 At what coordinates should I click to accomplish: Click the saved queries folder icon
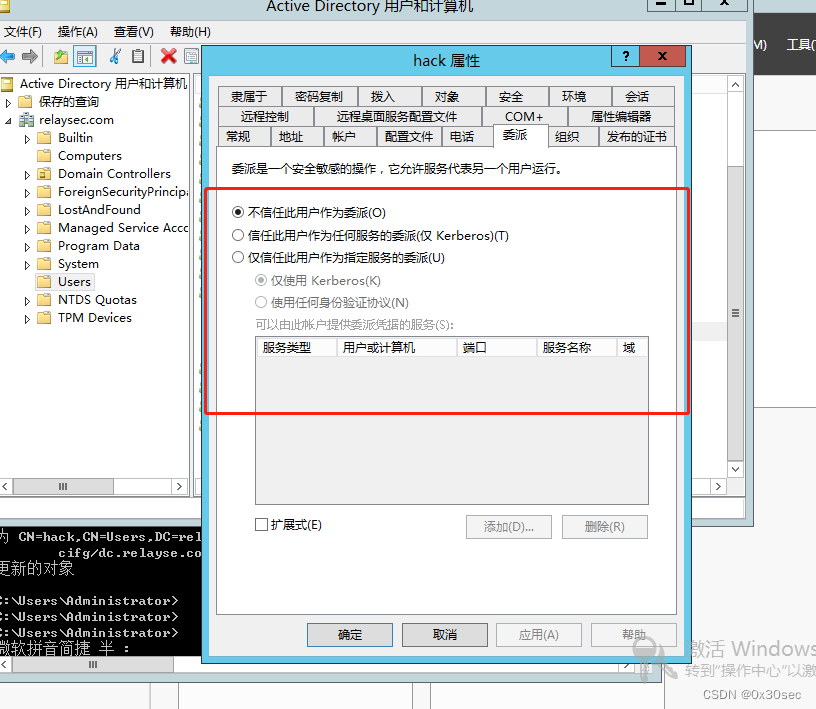tap(26, 102)
